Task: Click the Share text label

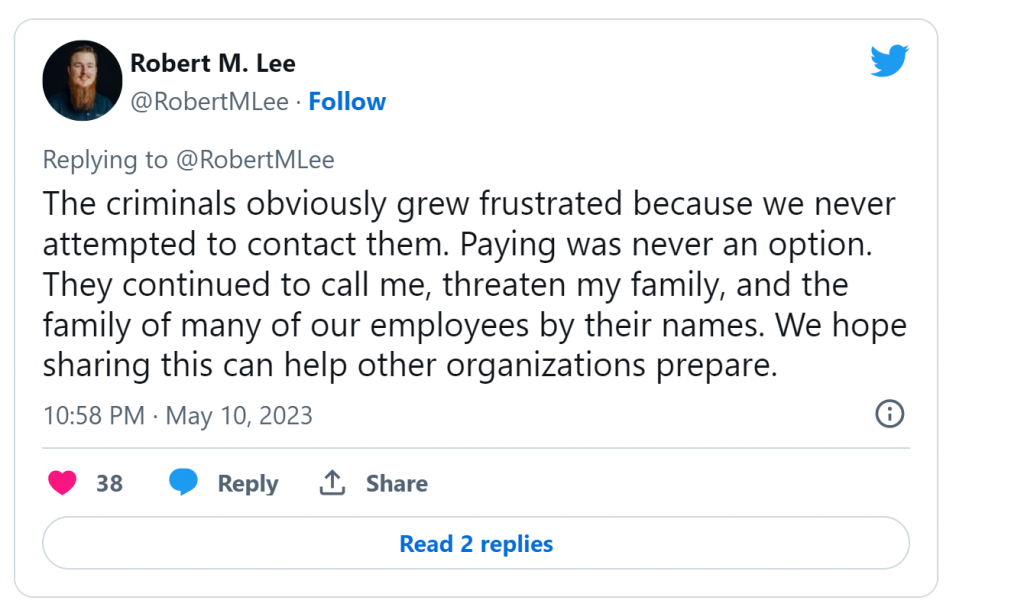Action: tap(396, 484)
